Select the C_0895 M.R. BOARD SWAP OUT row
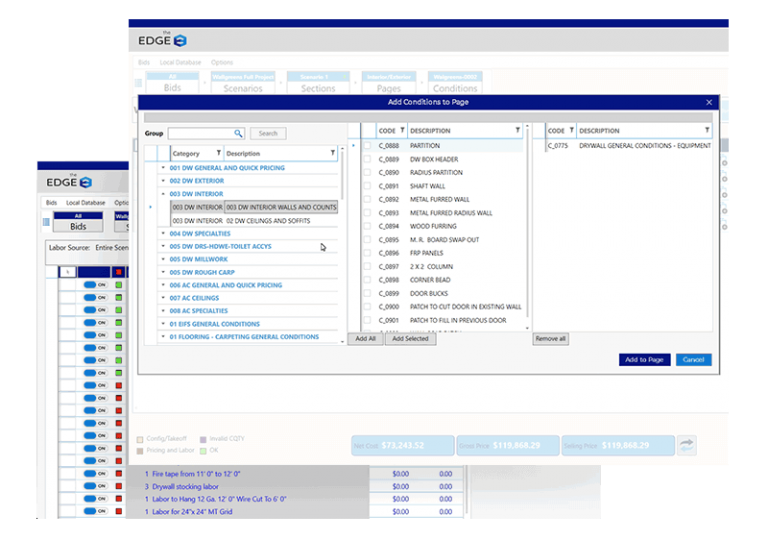The image size is (768, 540). click(x=443, y=240)
